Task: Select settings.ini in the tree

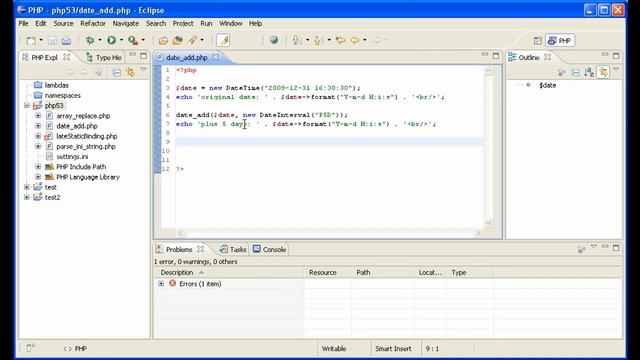Action: [67, 156]
